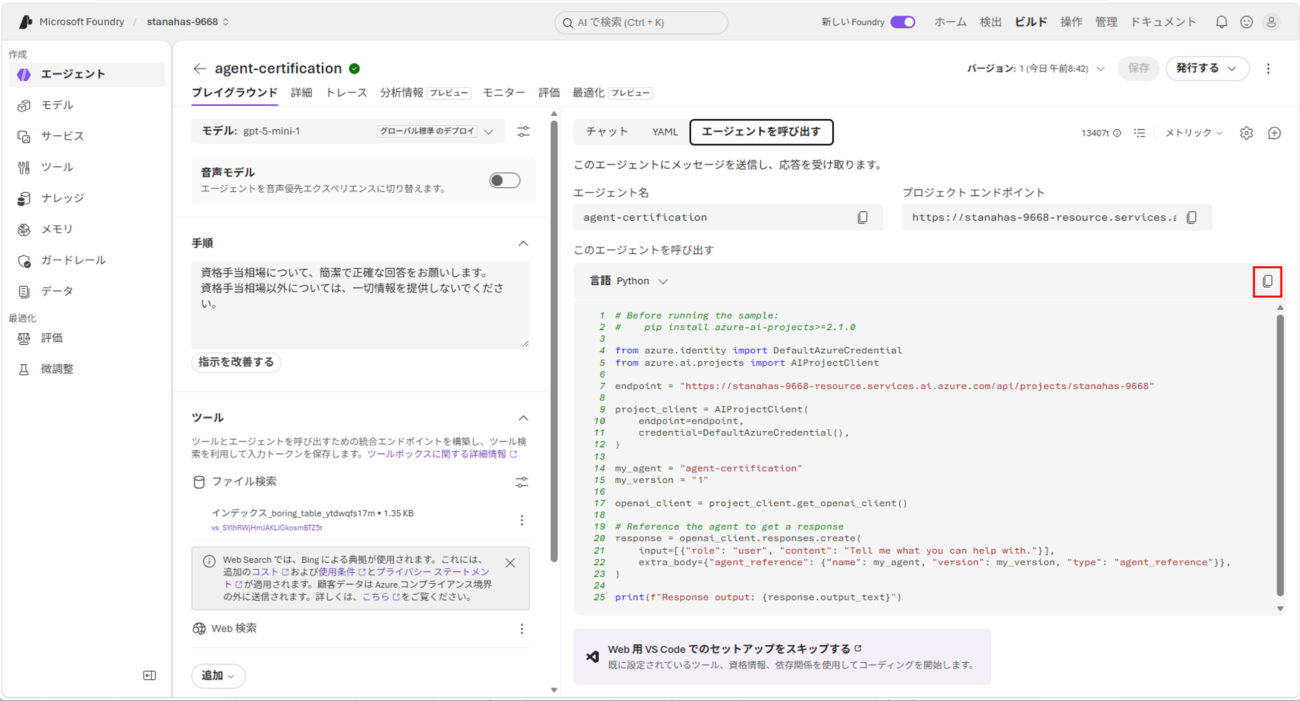Switch to YAML tab
The height and width of the screenshot is (701, 1300).
point(665,132)
